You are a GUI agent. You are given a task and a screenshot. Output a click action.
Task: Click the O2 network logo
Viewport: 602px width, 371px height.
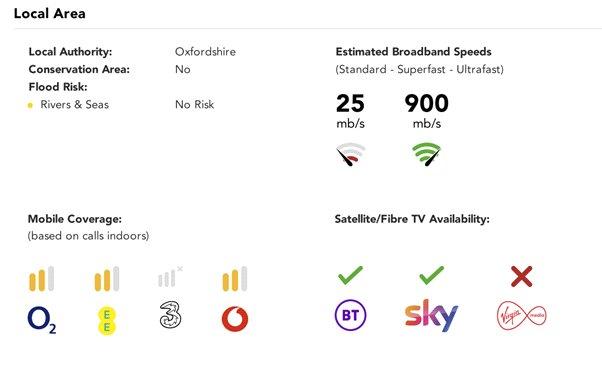(x=42, y=320)
